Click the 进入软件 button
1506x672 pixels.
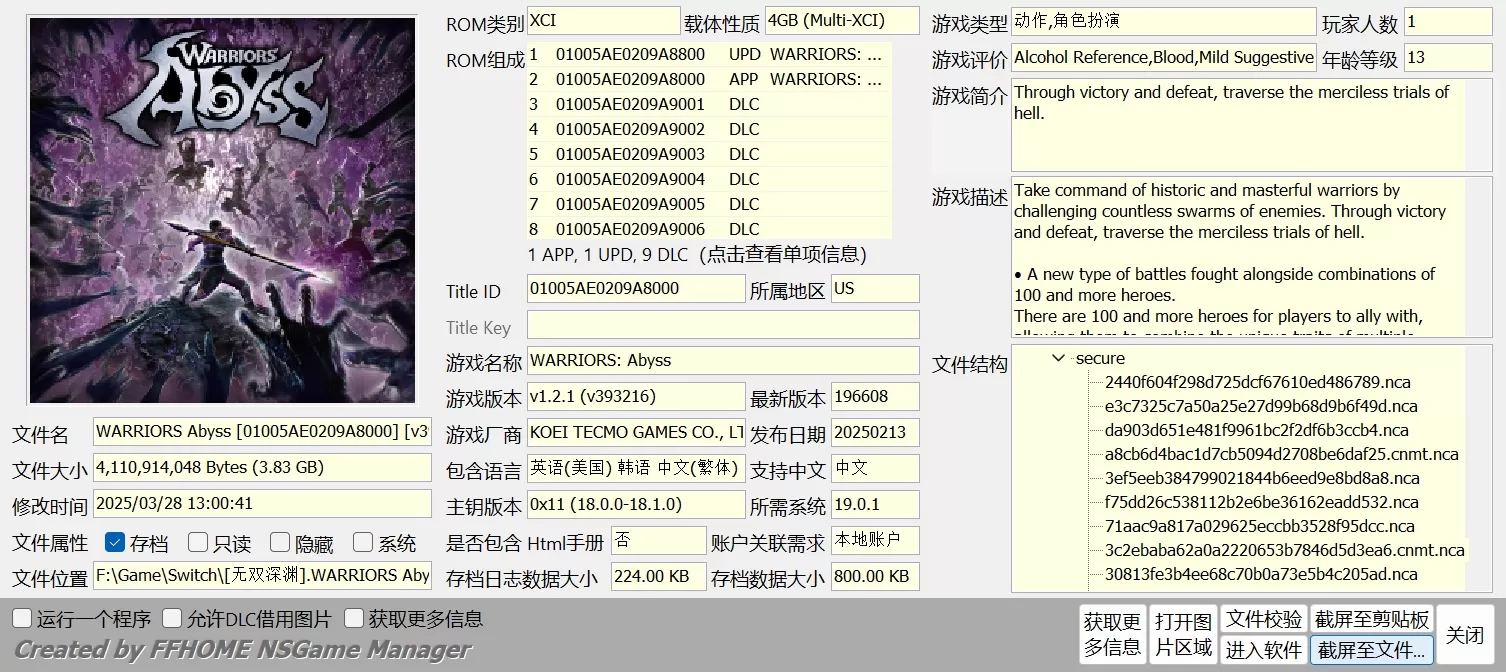[1264, 648]
